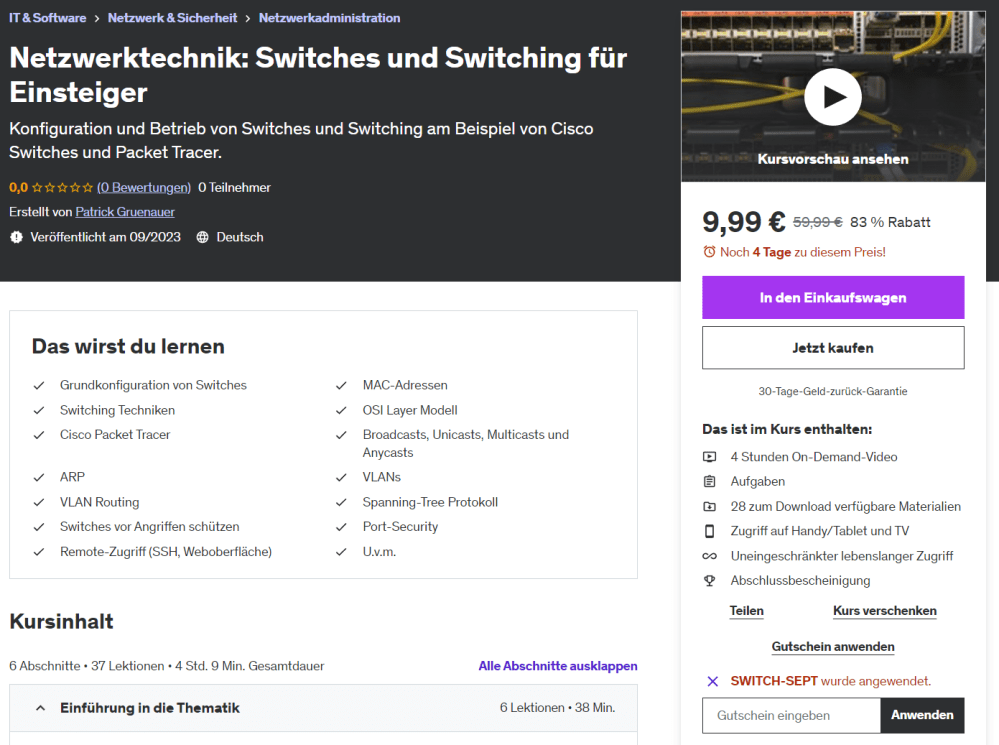Expand all sections via Alle Abschnitte ausklappen

tap(557, 666)
